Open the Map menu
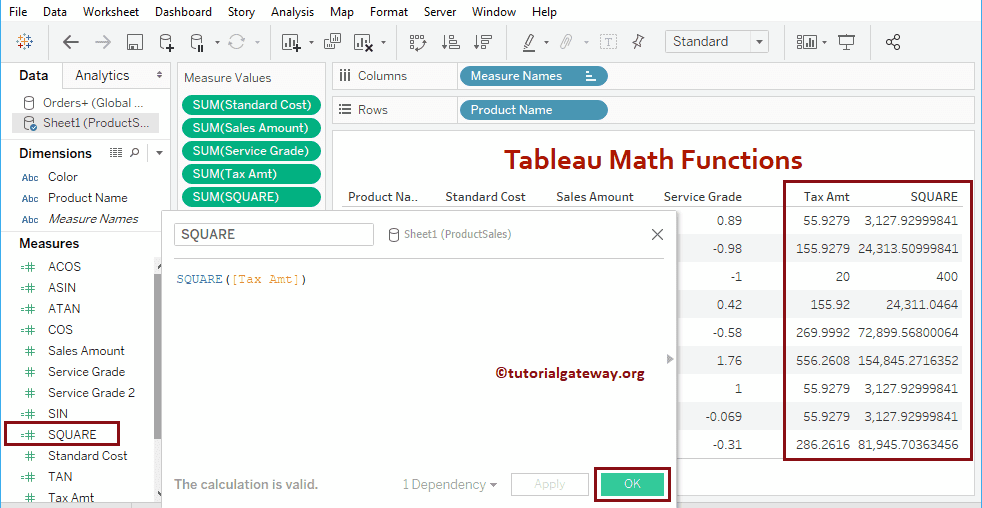Image resolution: width=982 pixels, height=508 pixels. point(341,12)
